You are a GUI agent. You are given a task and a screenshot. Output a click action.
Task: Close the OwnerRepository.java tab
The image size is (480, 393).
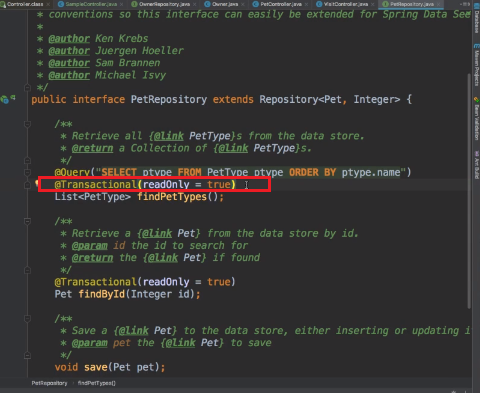tap(195, 4)
